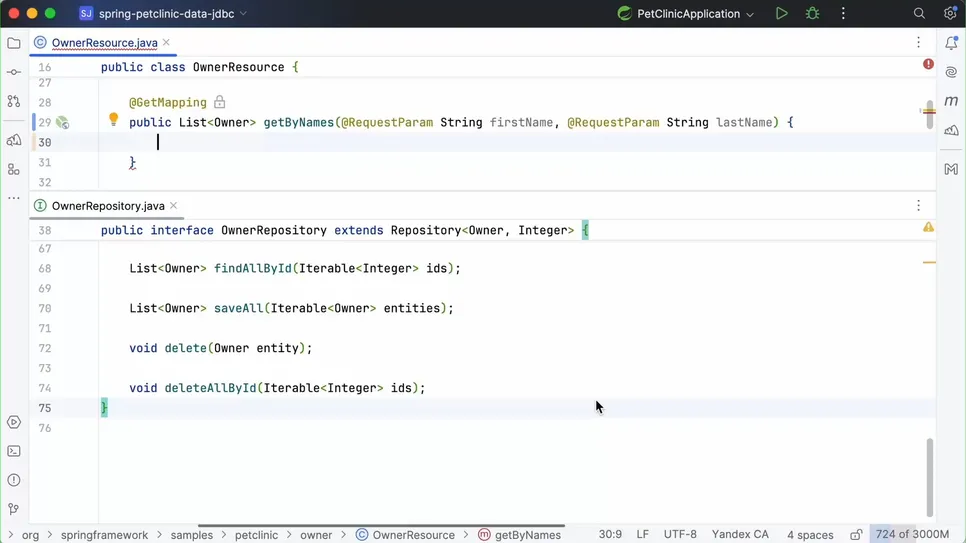Click the lock icon next to @GetMapping
This screenshot has width=966, height=543.
[x=219, y=102]
